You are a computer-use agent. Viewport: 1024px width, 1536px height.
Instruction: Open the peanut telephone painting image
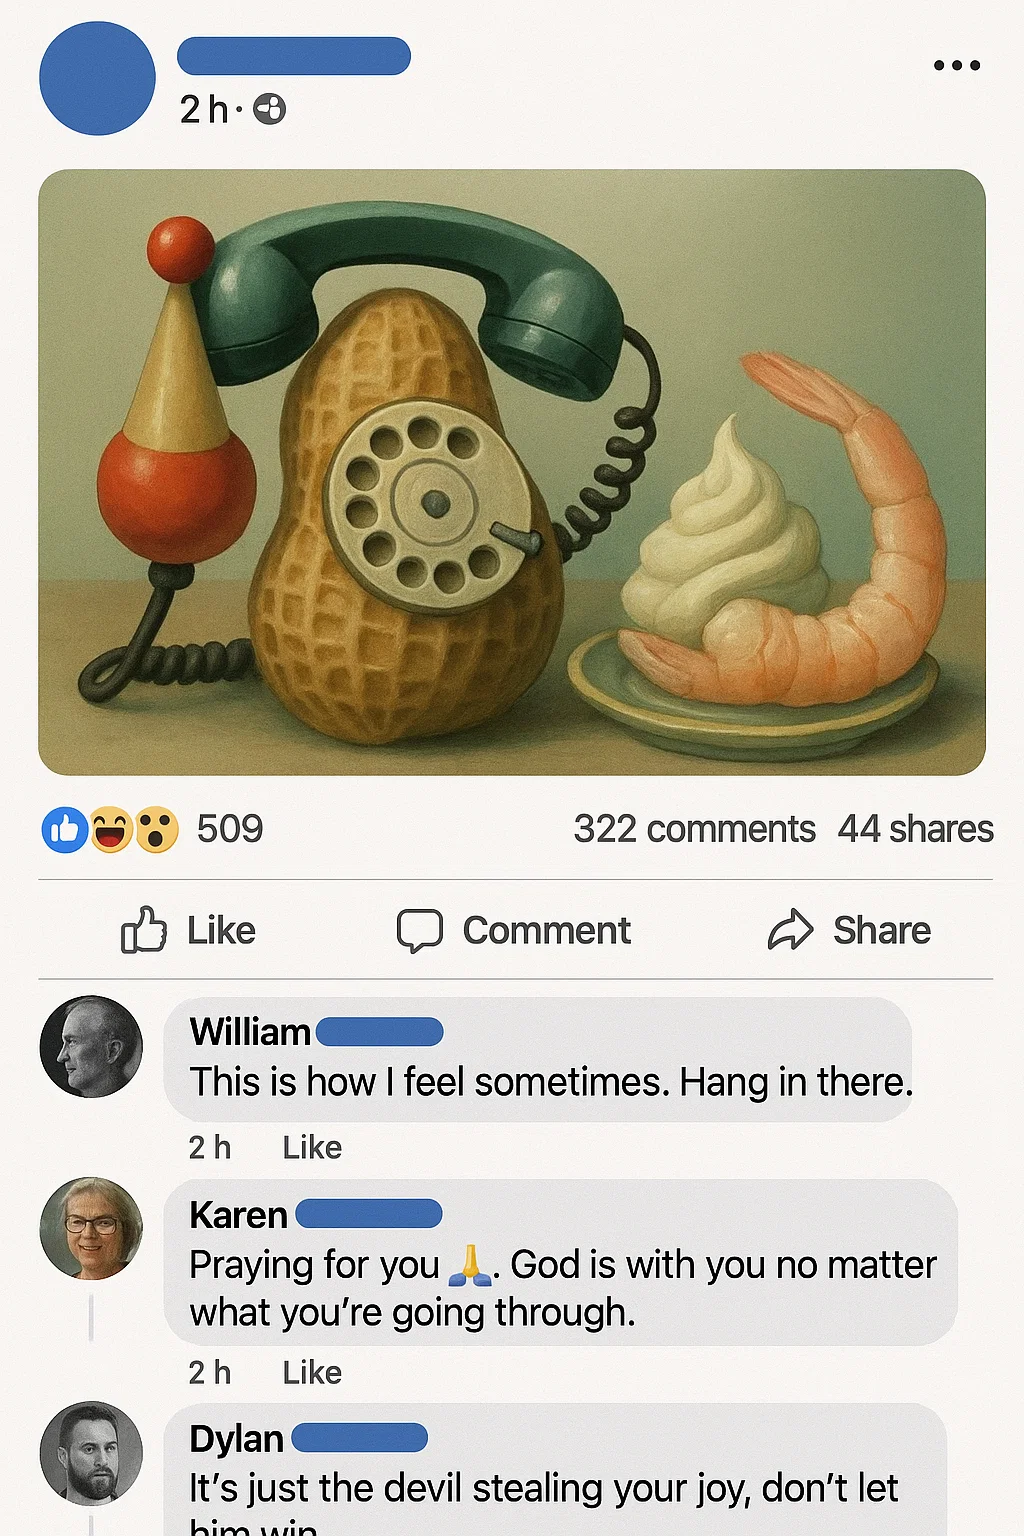(x=512, y=472)
